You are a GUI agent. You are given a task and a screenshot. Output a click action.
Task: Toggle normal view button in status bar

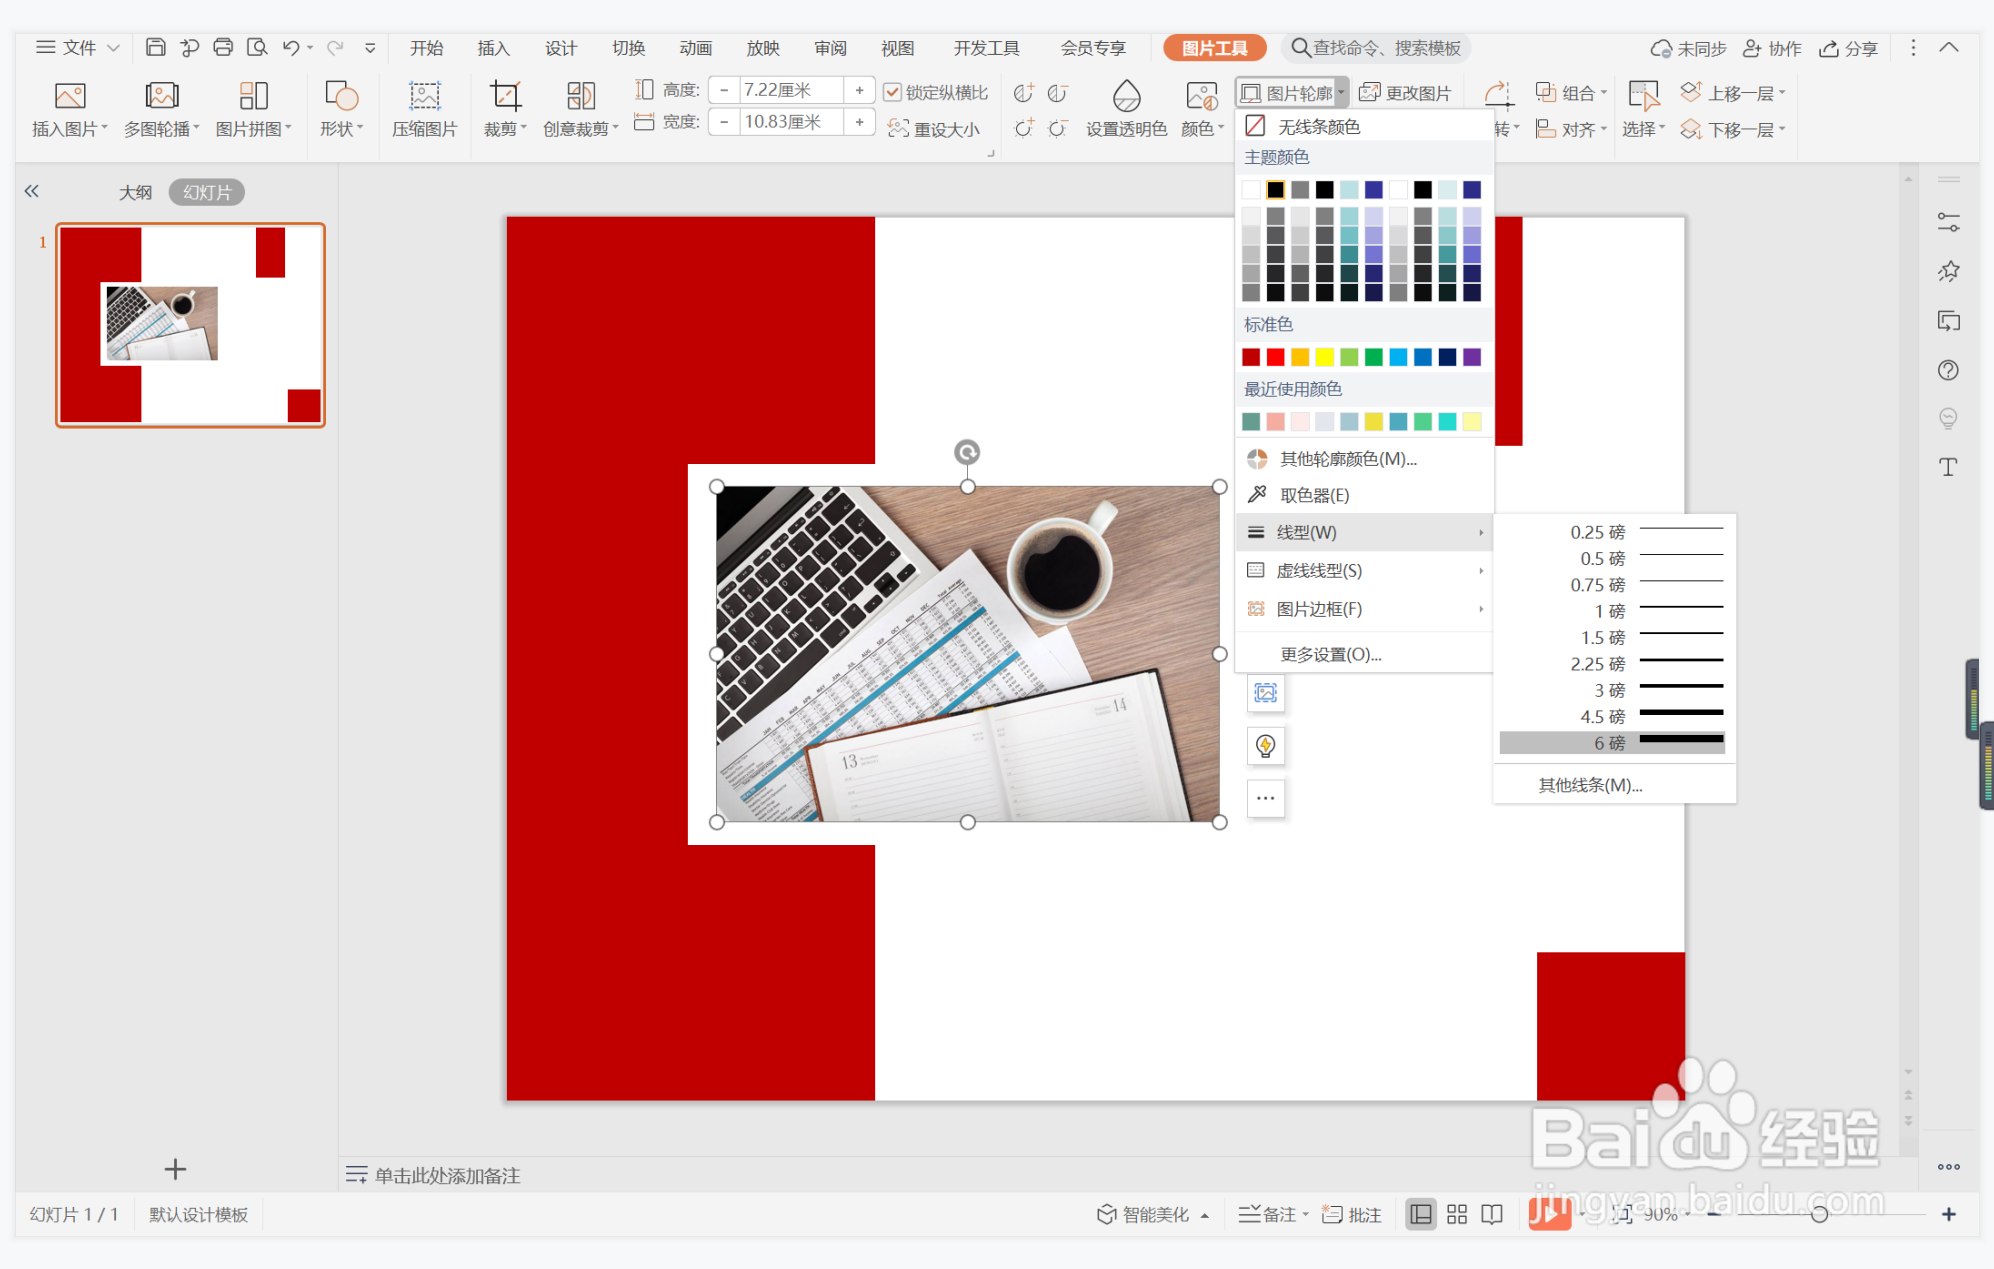click(1421, 1214)
